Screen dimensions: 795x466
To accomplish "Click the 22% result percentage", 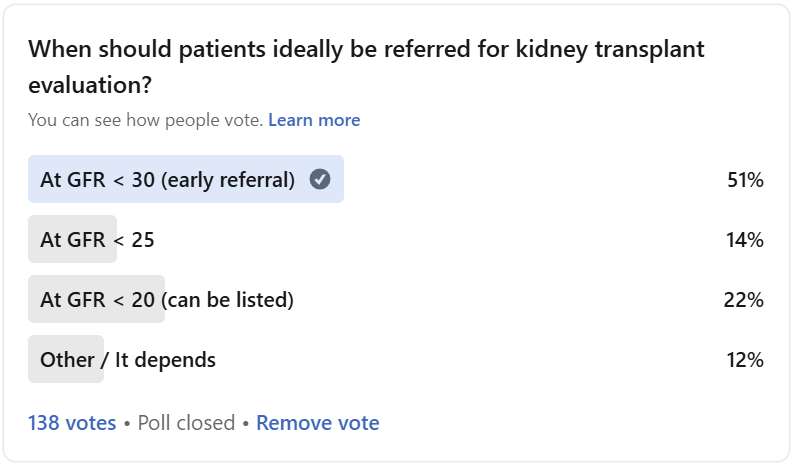I will (x=744, y=299).
